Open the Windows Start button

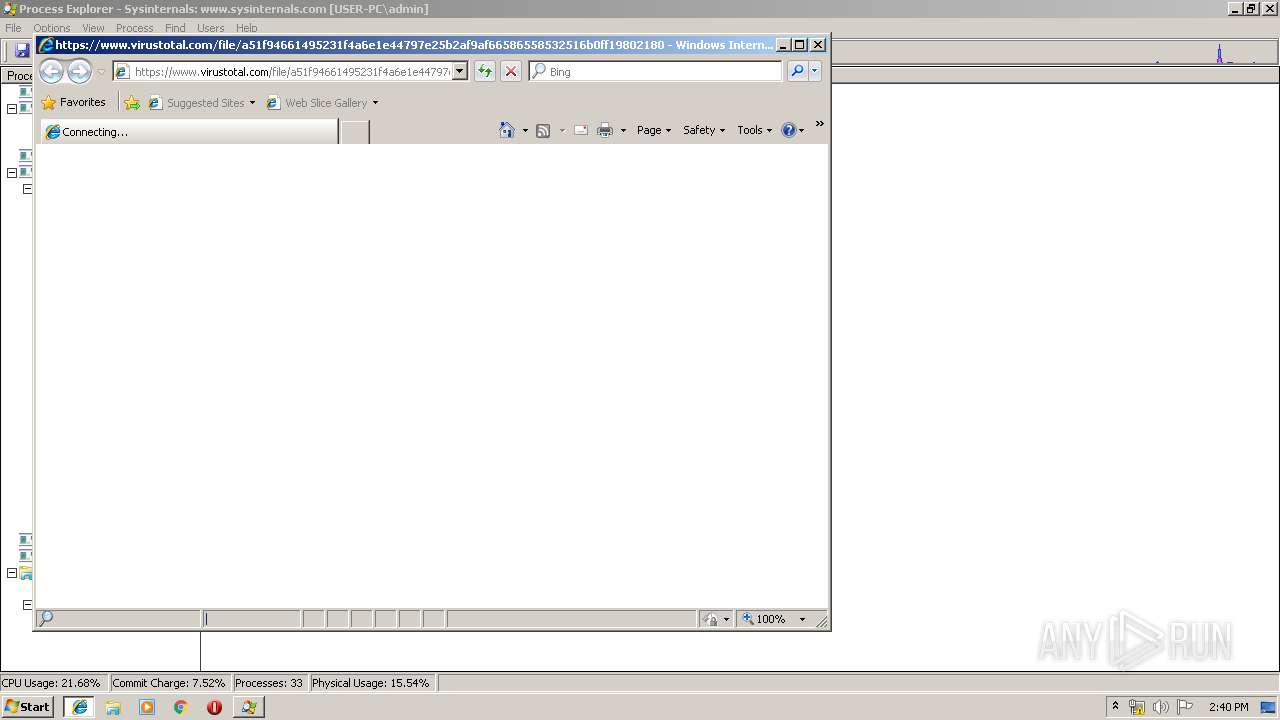click(x=27, y=706)
